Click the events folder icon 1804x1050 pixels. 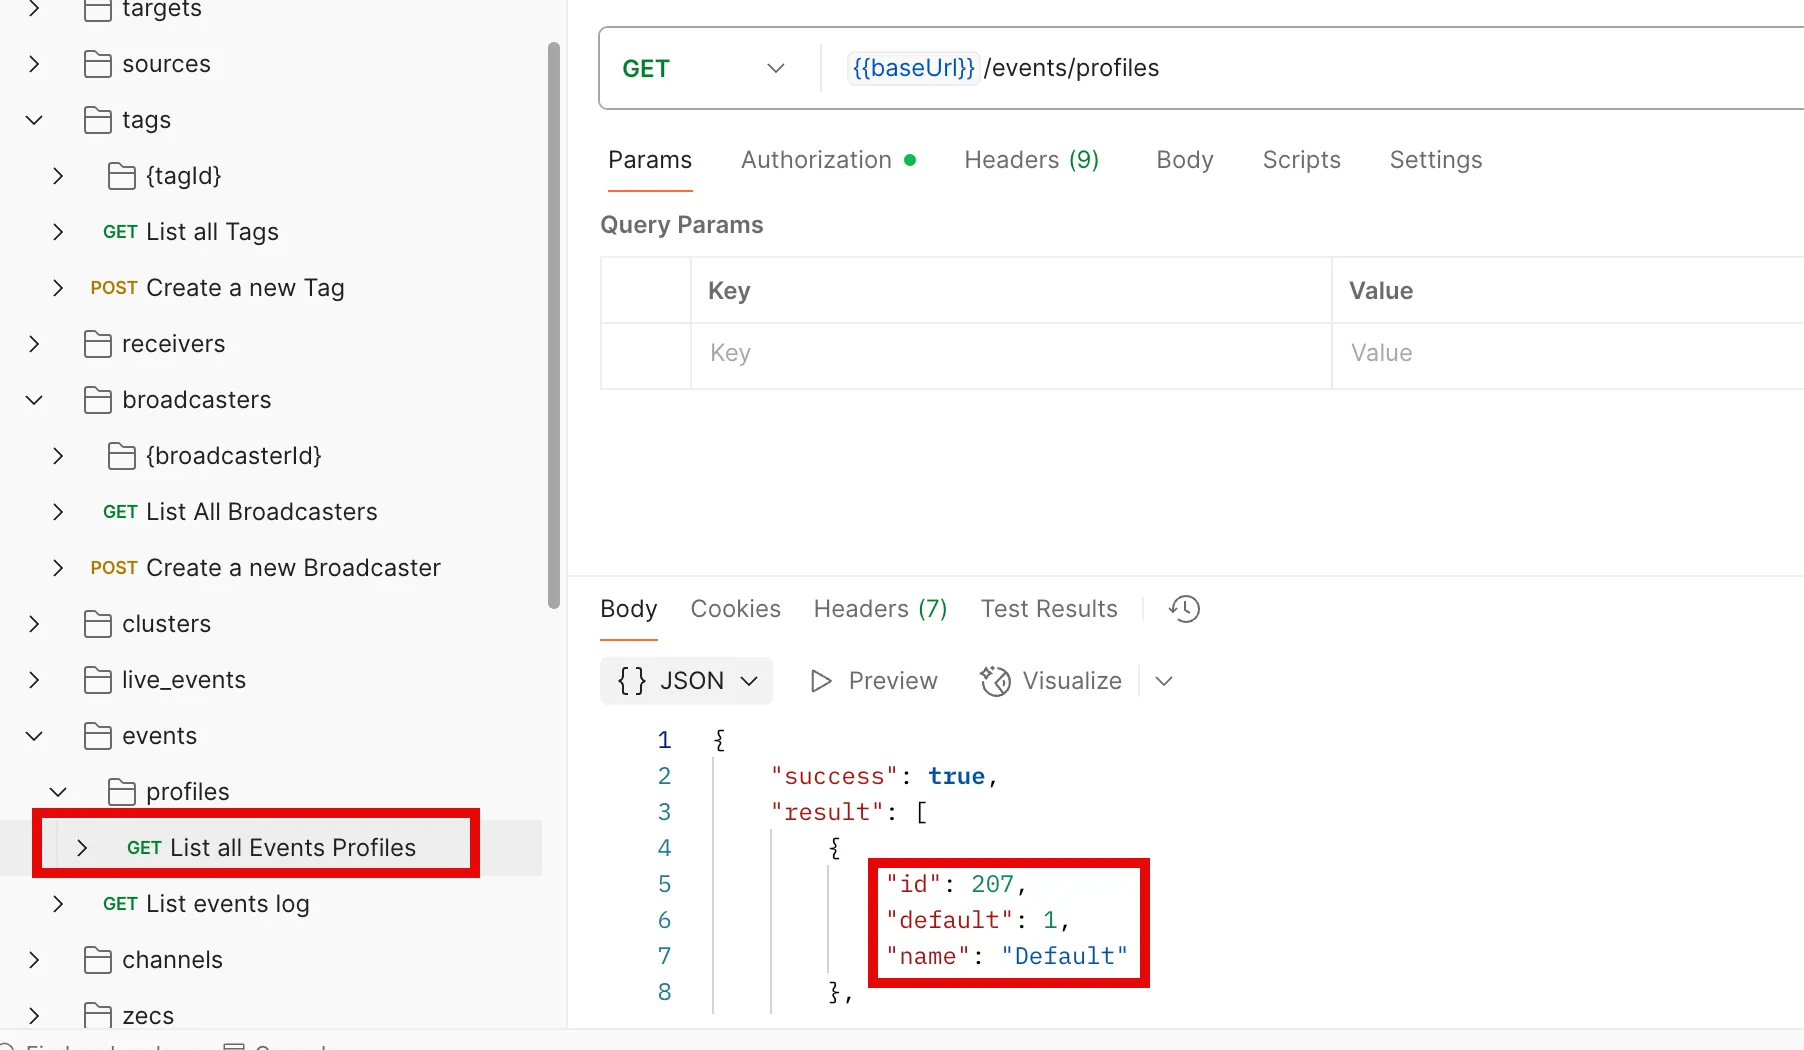tap(98, 736)
